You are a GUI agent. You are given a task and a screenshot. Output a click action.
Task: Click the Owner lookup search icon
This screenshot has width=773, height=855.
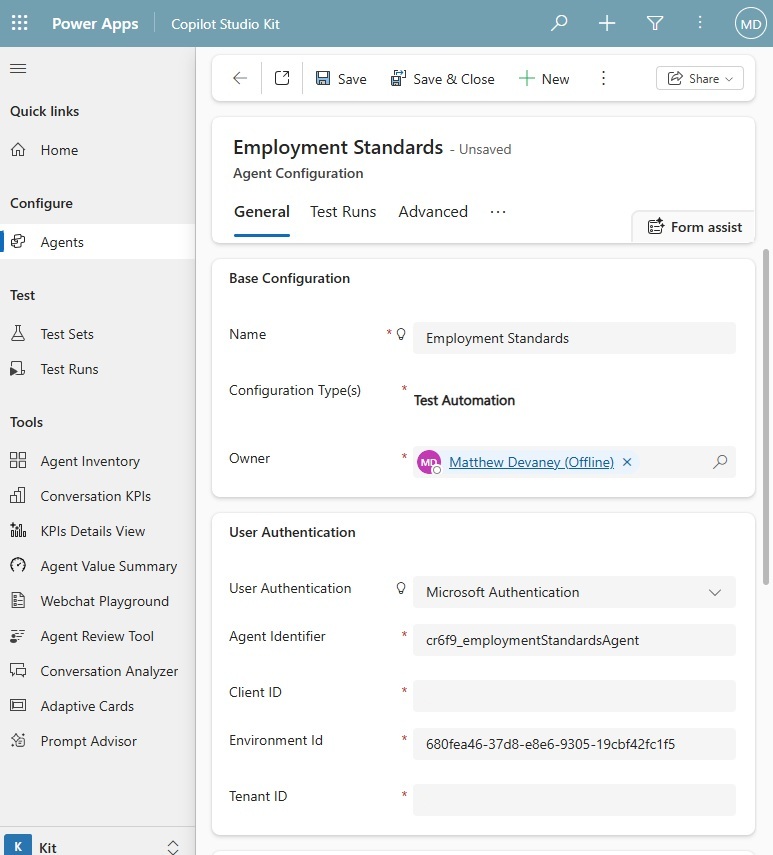coord(719,462)
